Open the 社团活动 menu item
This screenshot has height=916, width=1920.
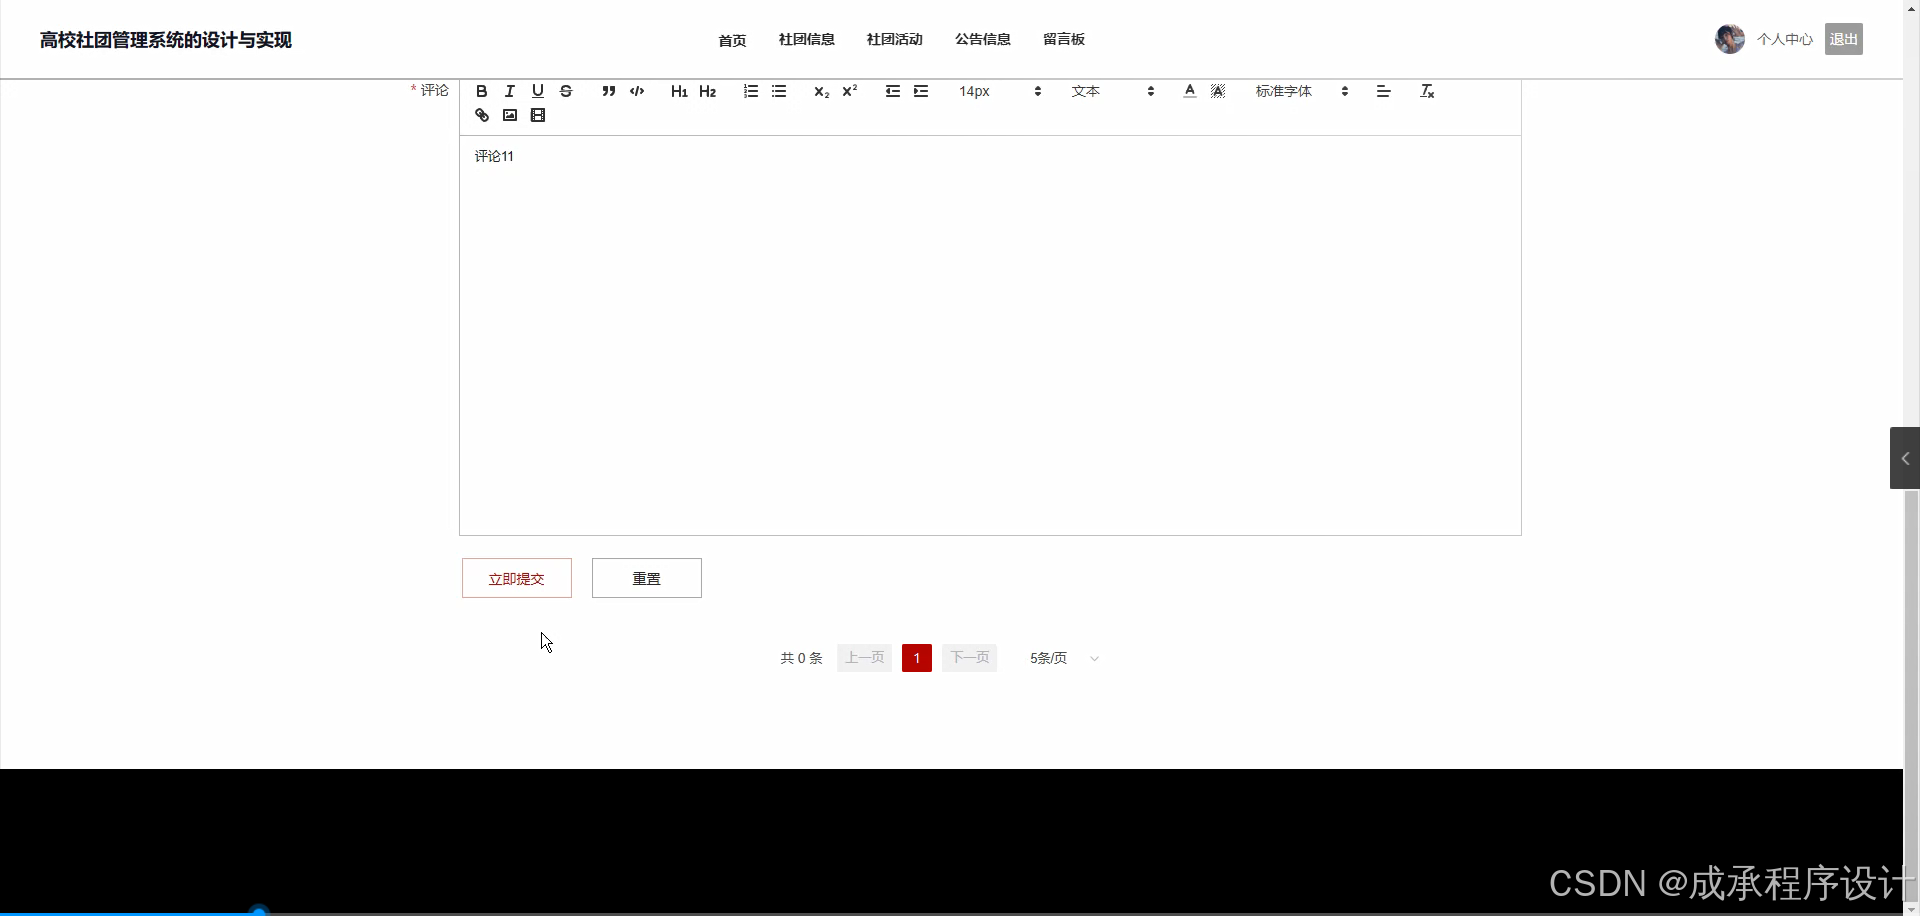tap(894, 39)
